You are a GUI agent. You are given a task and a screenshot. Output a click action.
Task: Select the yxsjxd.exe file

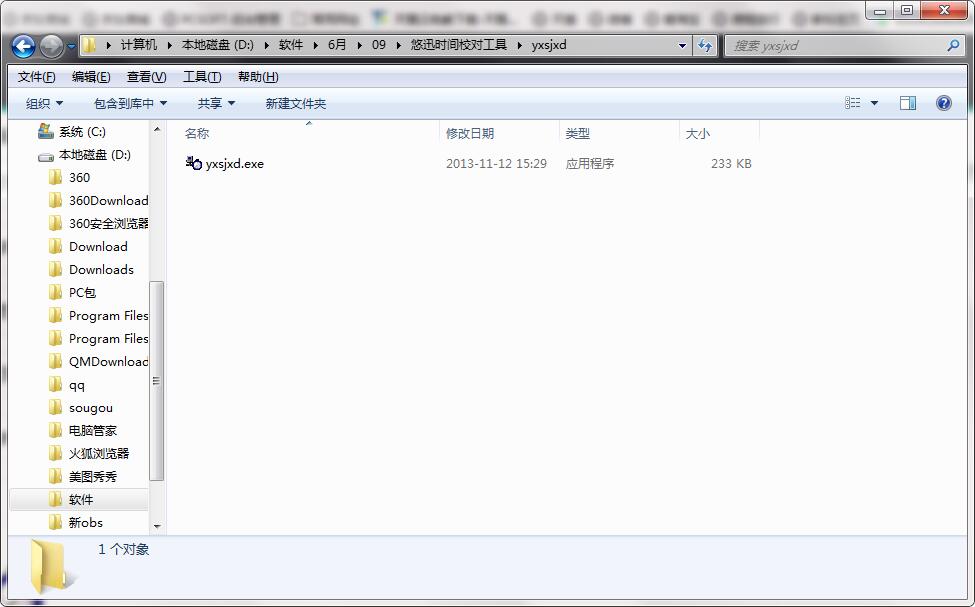pos(234,164)
